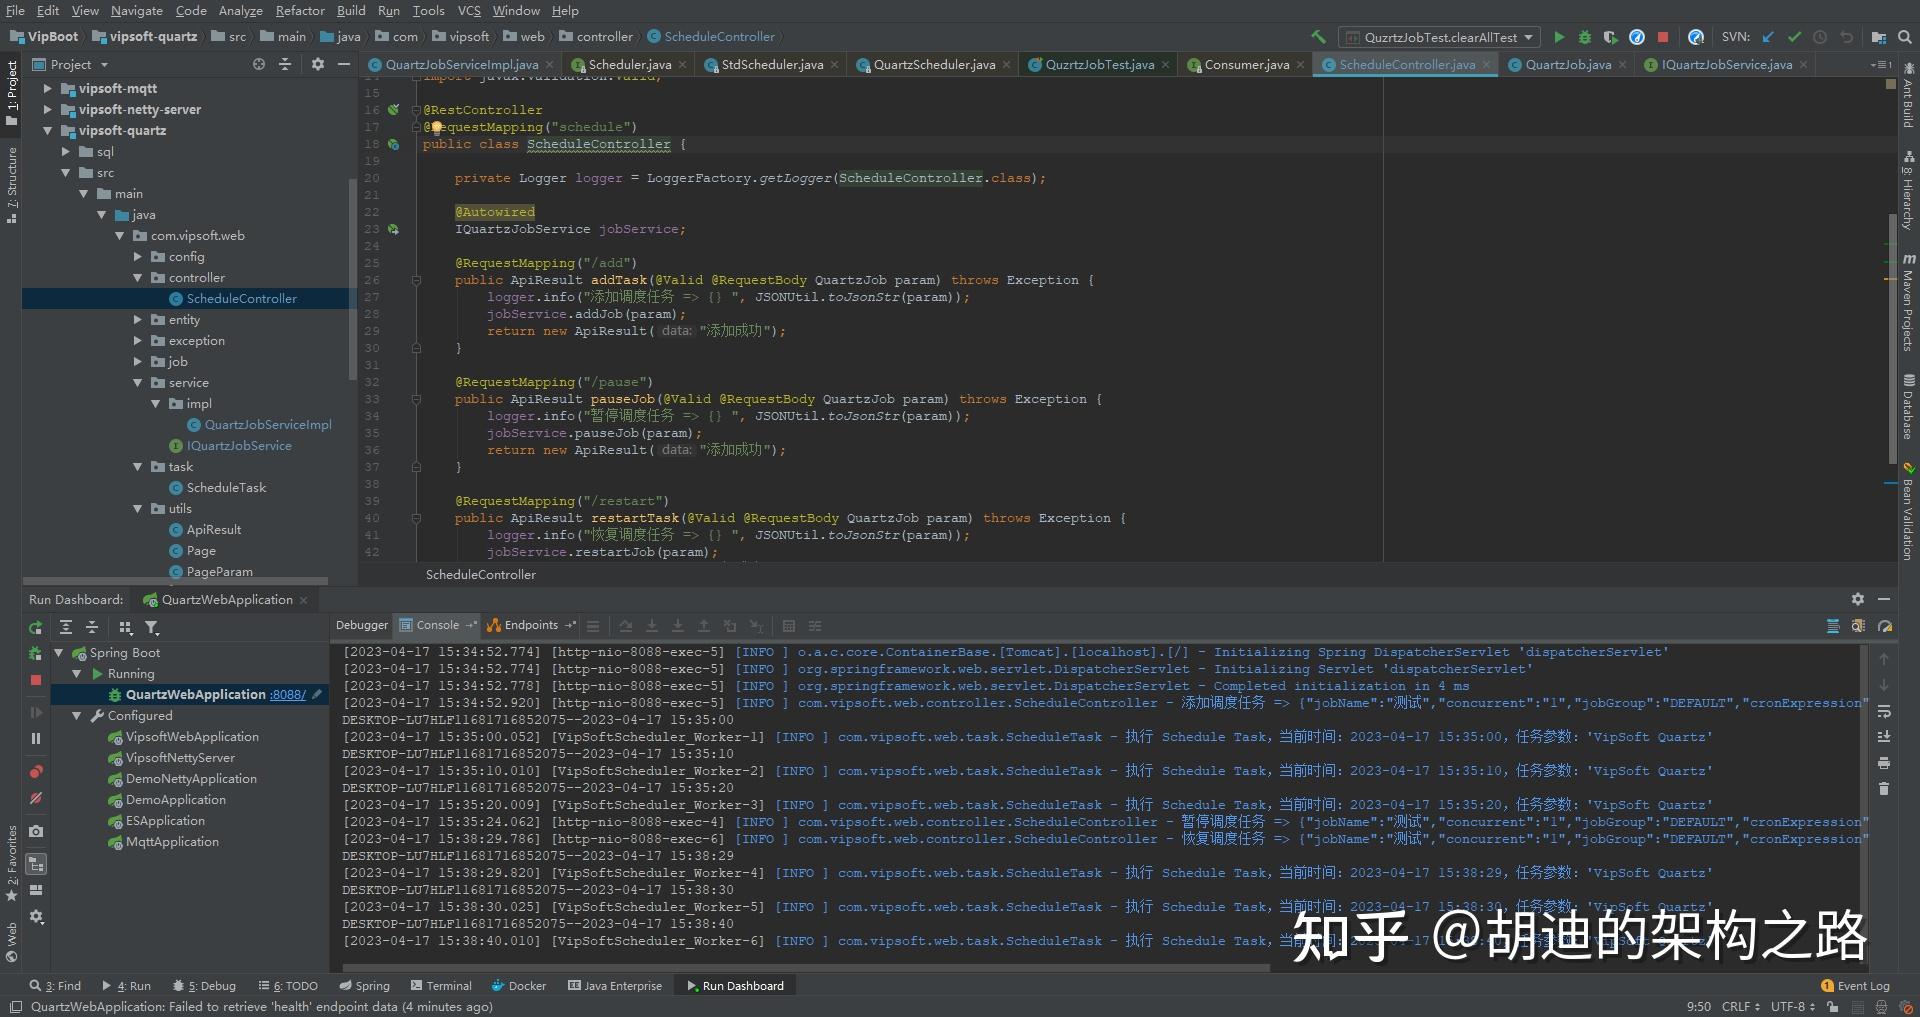
Task: Run QuzrtzJobTest.clearAllTest with green play icon
Action: click(1559, 37)
